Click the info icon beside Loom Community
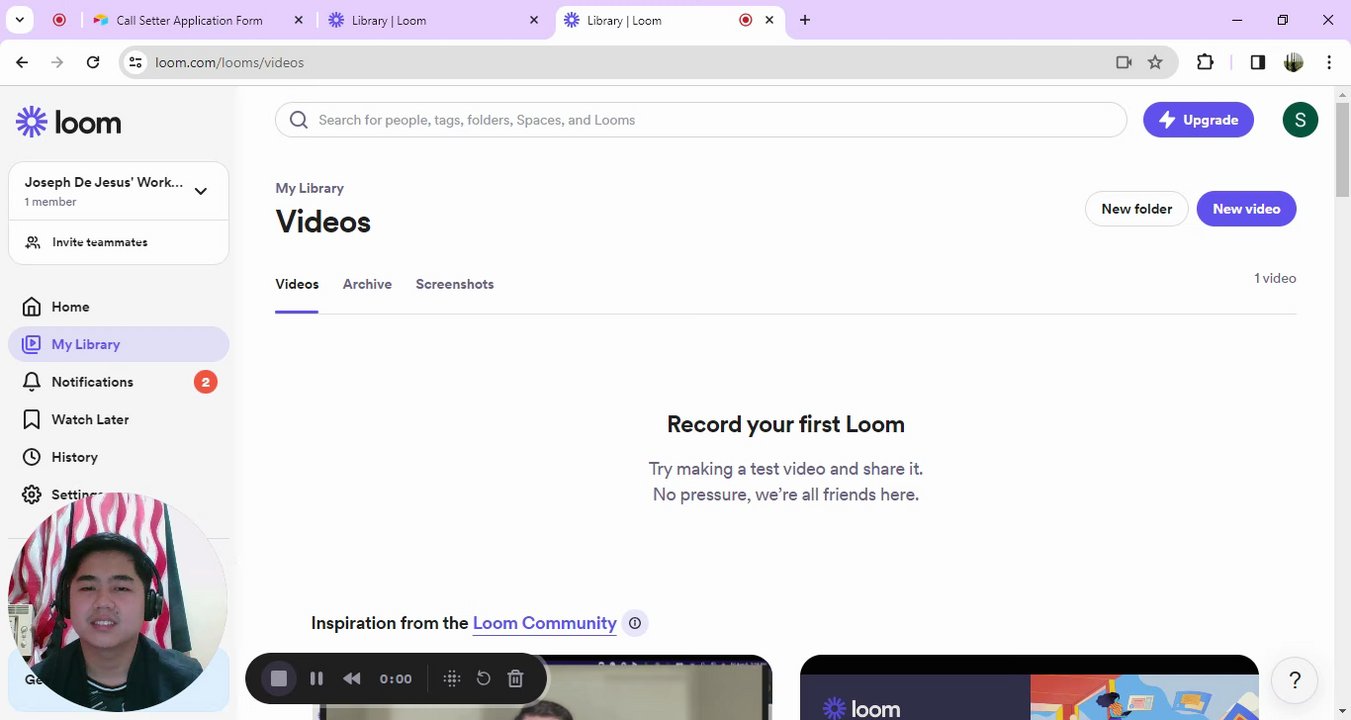Image resolution: width=1351 pixels, height=720 pixels. click(x=635, y=623)
